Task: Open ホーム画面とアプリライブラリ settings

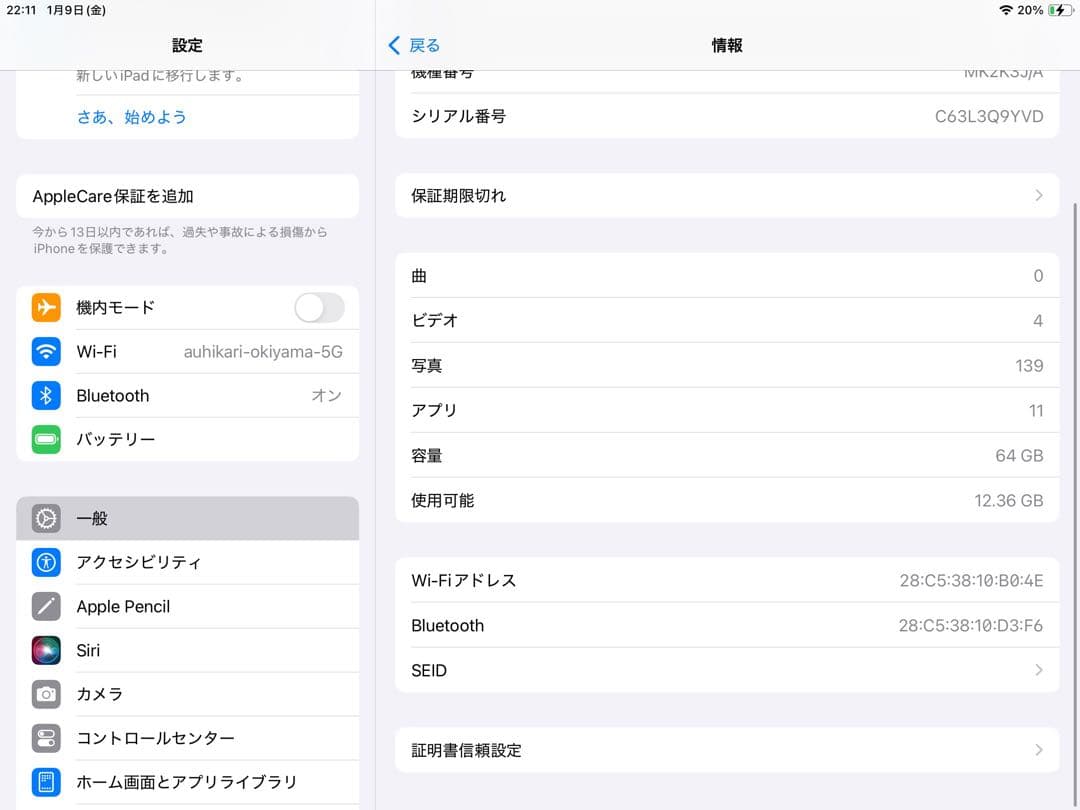Action: (x=186, y=782)
